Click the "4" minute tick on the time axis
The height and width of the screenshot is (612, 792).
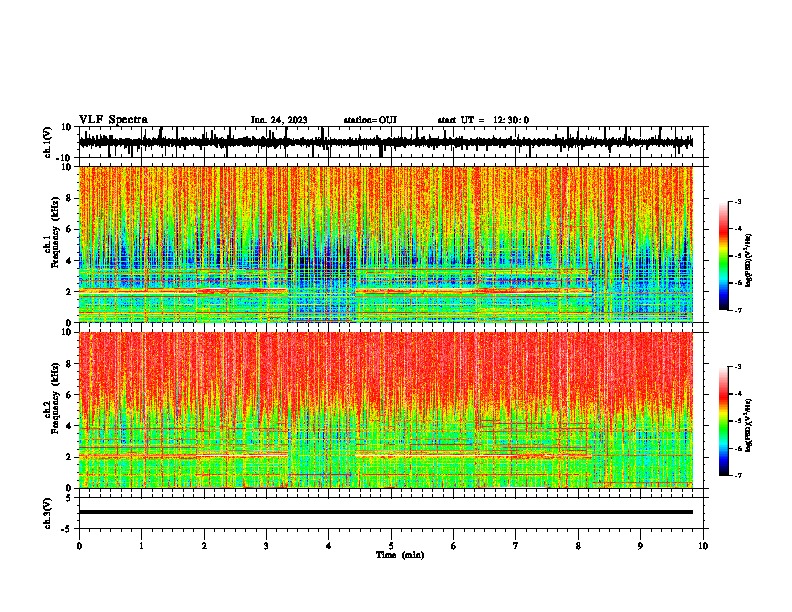coord(329,546)
